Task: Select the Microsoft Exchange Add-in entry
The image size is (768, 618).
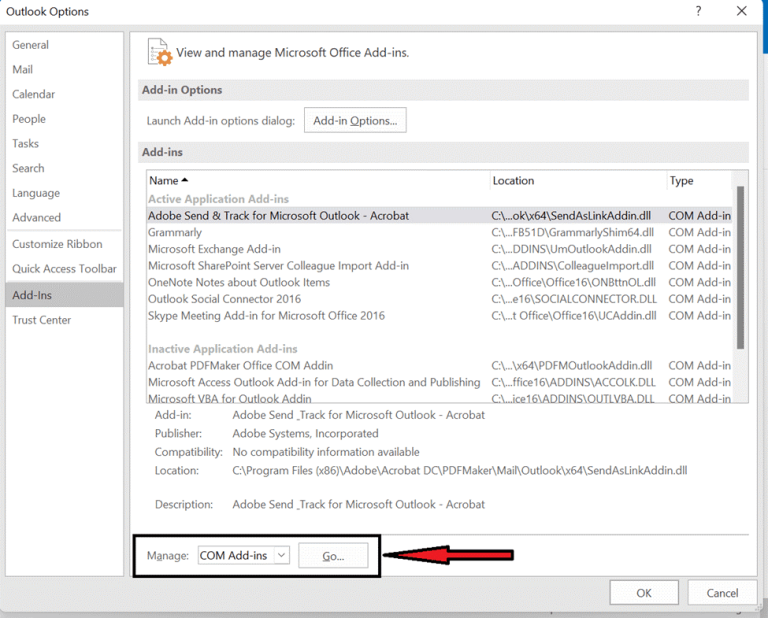Action: point(214,249)
